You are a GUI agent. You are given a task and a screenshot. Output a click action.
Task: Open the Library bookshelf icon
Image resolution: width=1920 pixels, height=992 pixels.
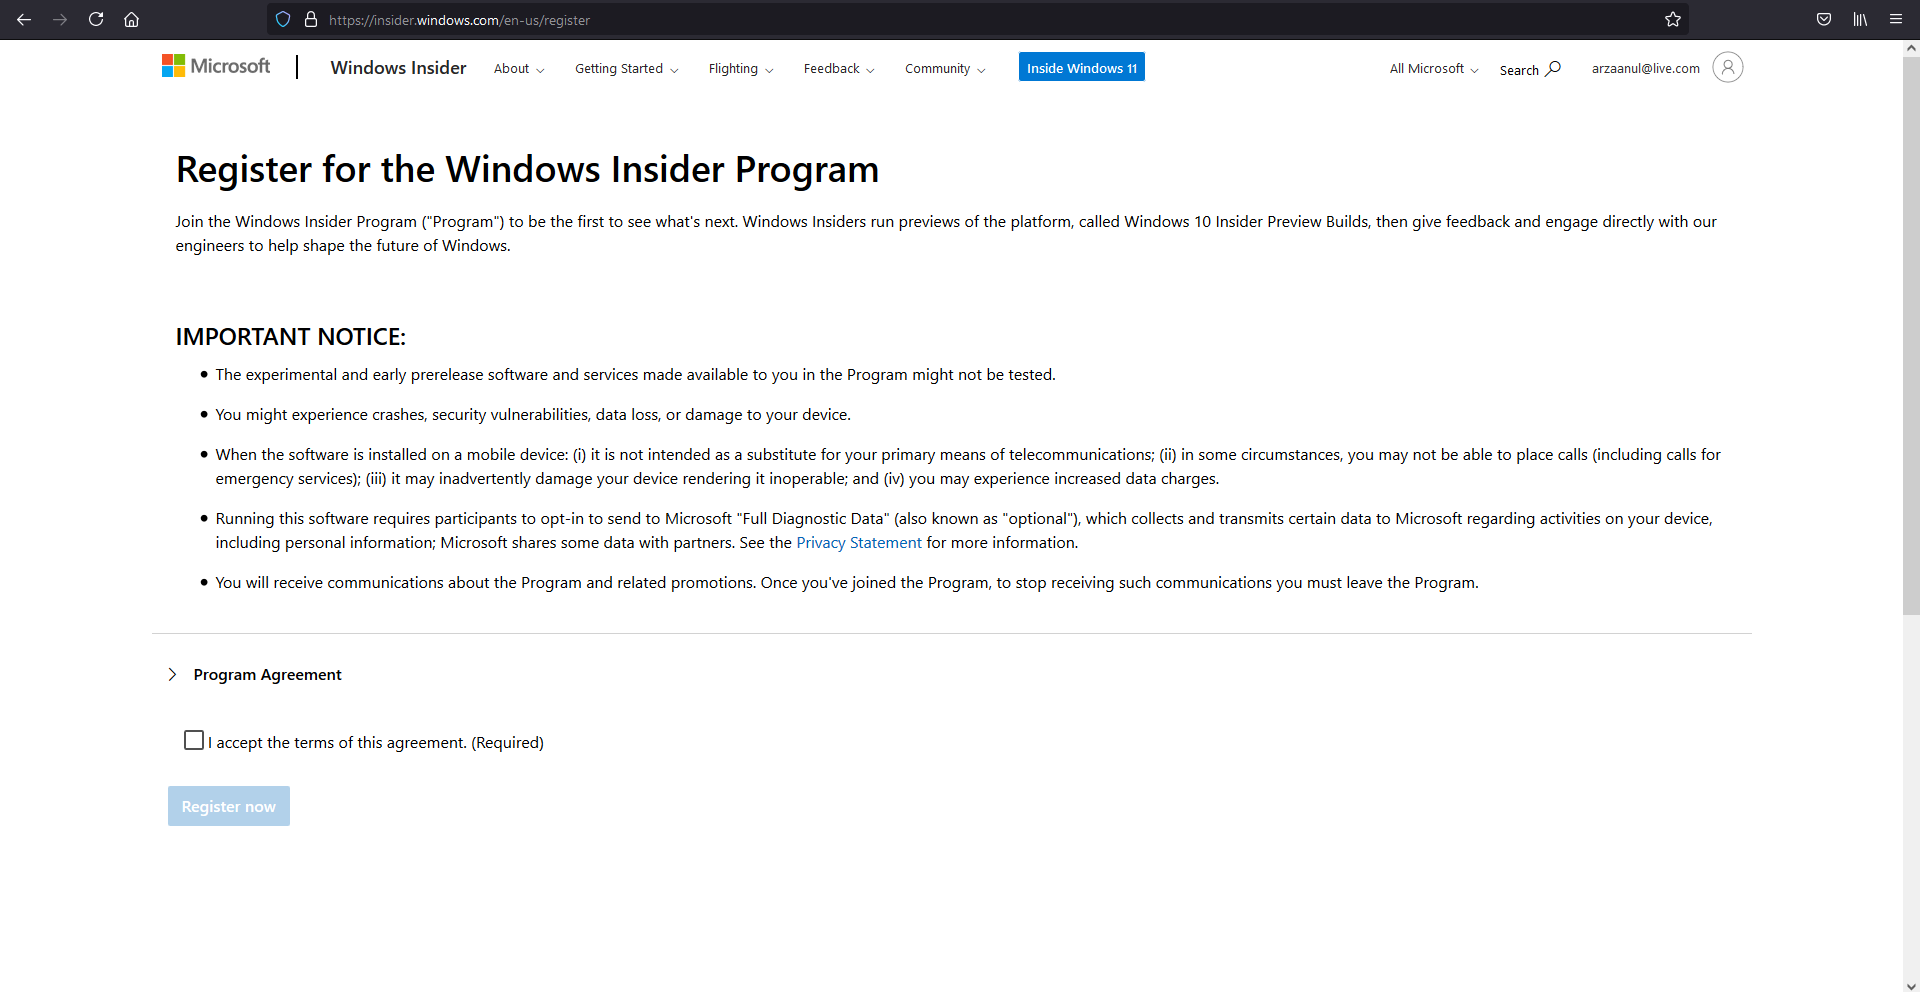[x=1860, y=19]
